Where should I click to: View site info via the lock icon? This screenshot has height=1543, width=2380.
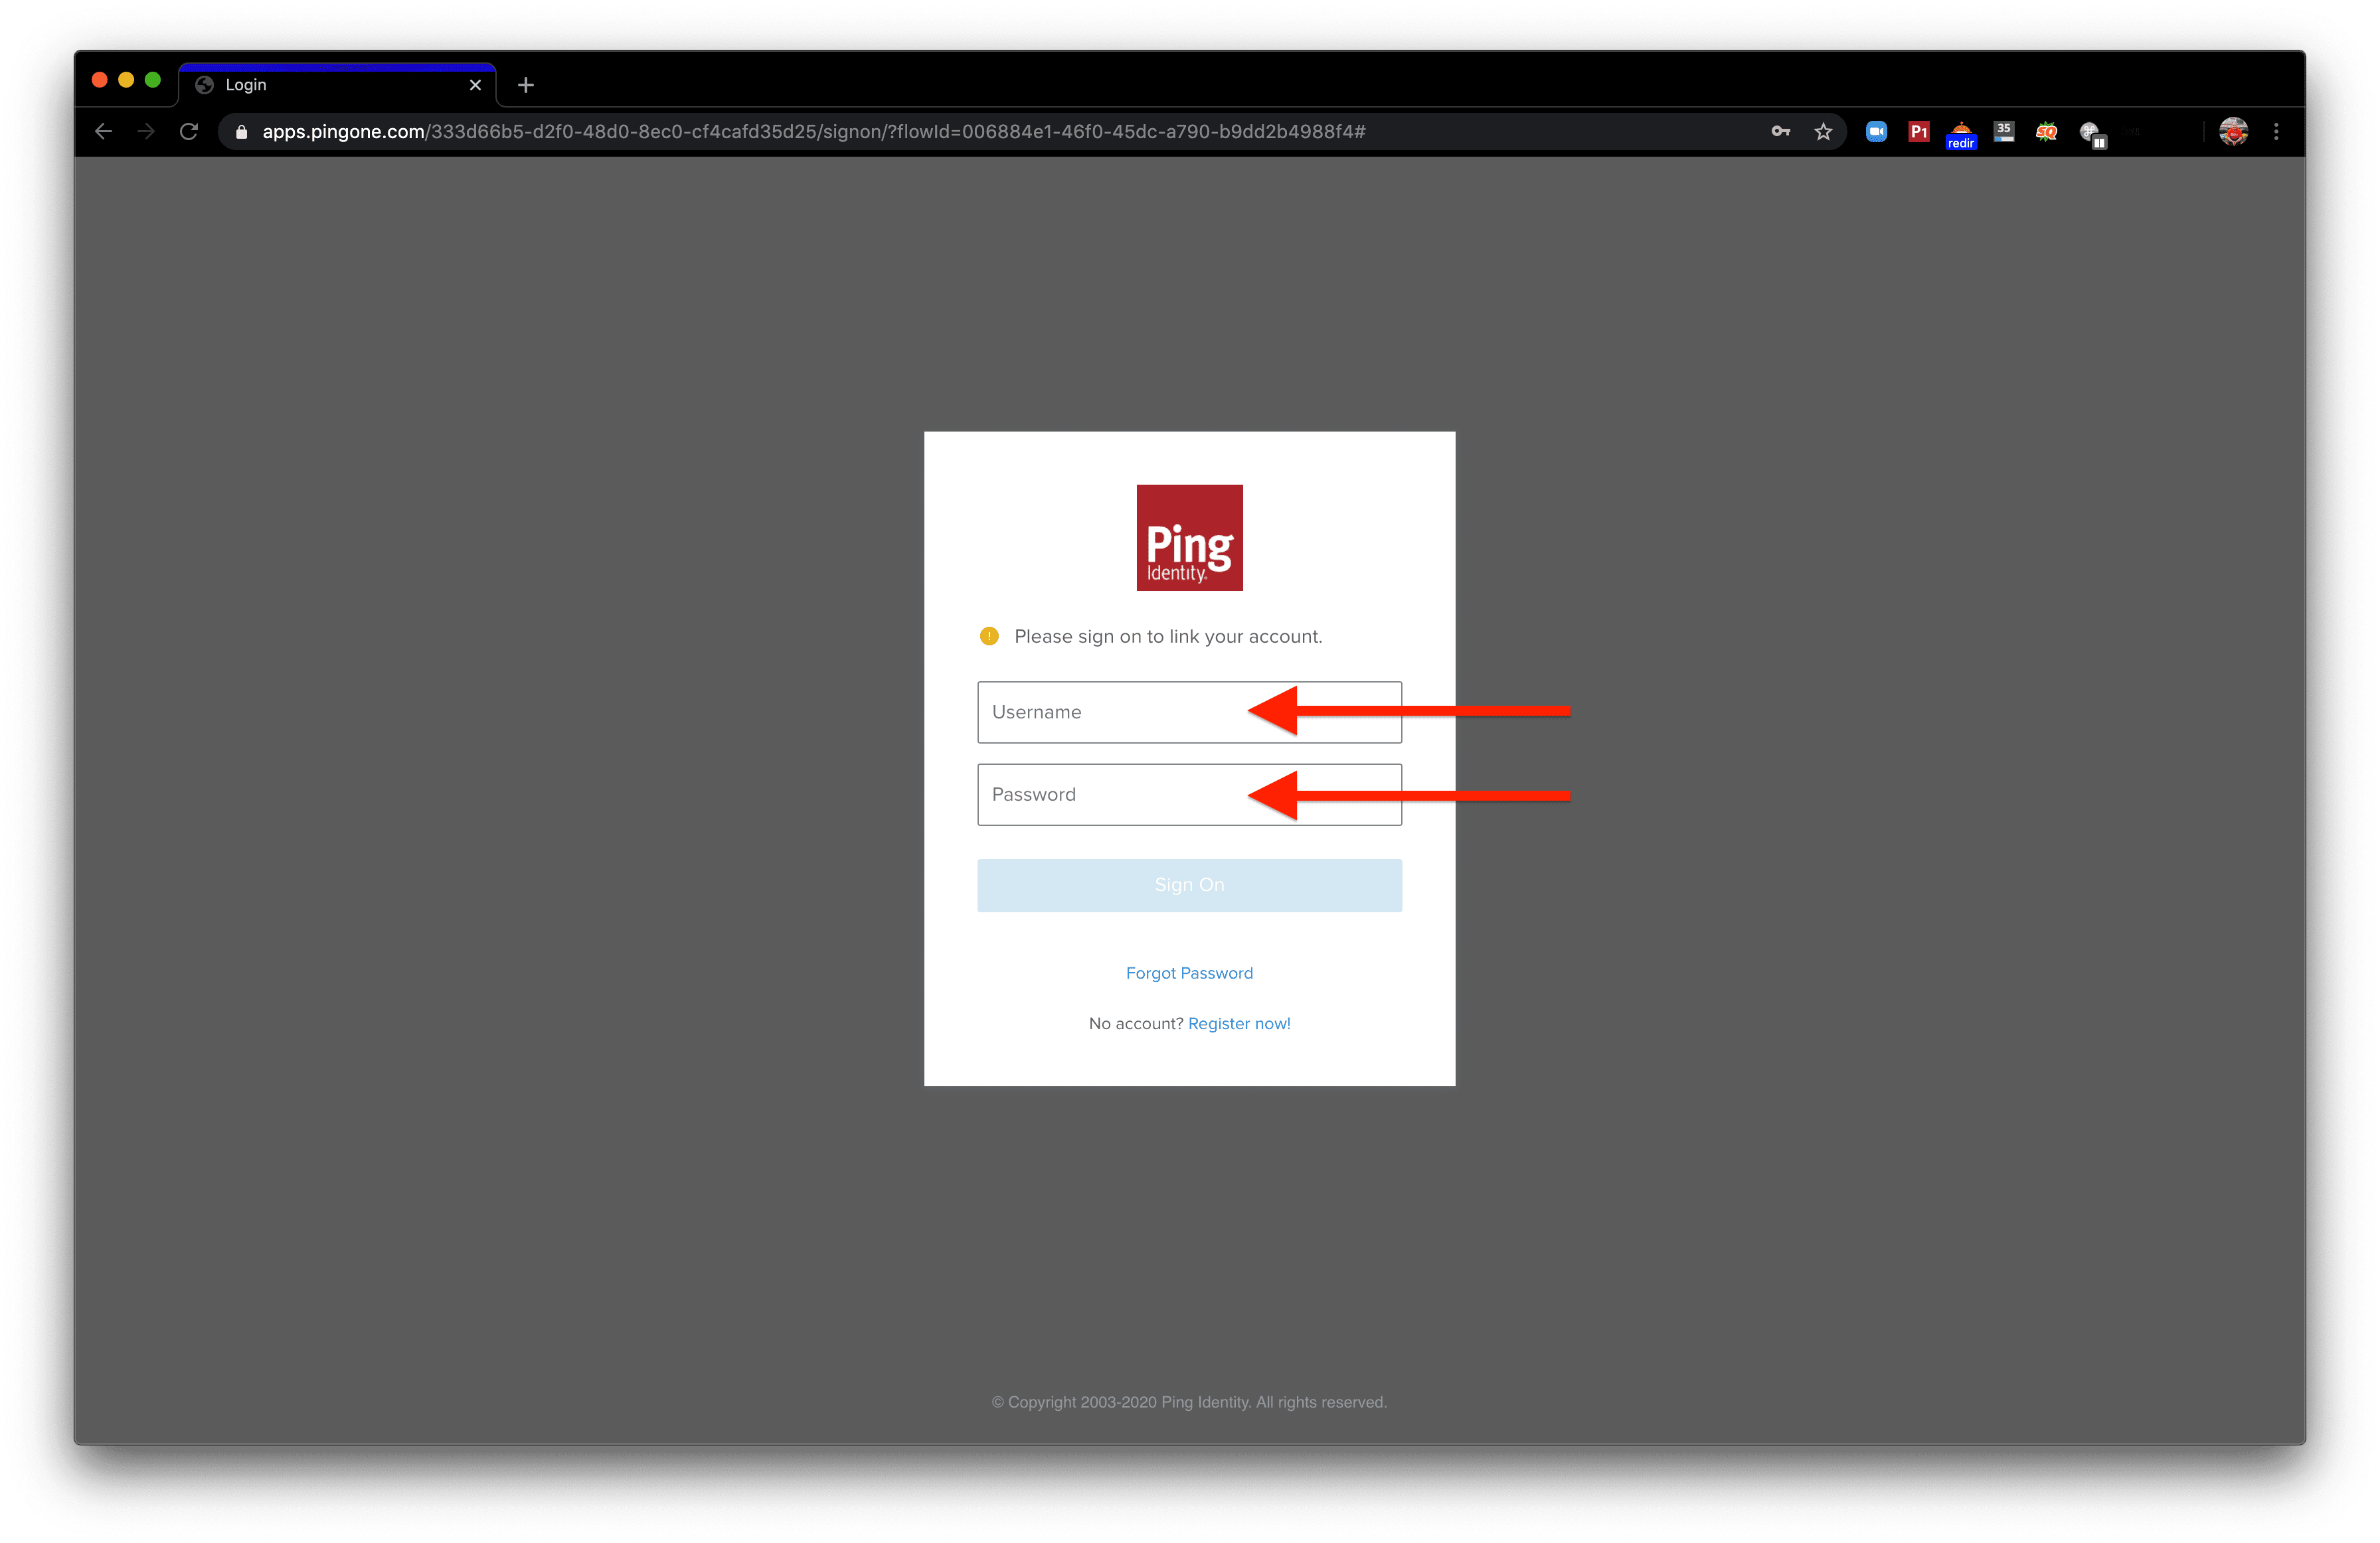(241, 132)
